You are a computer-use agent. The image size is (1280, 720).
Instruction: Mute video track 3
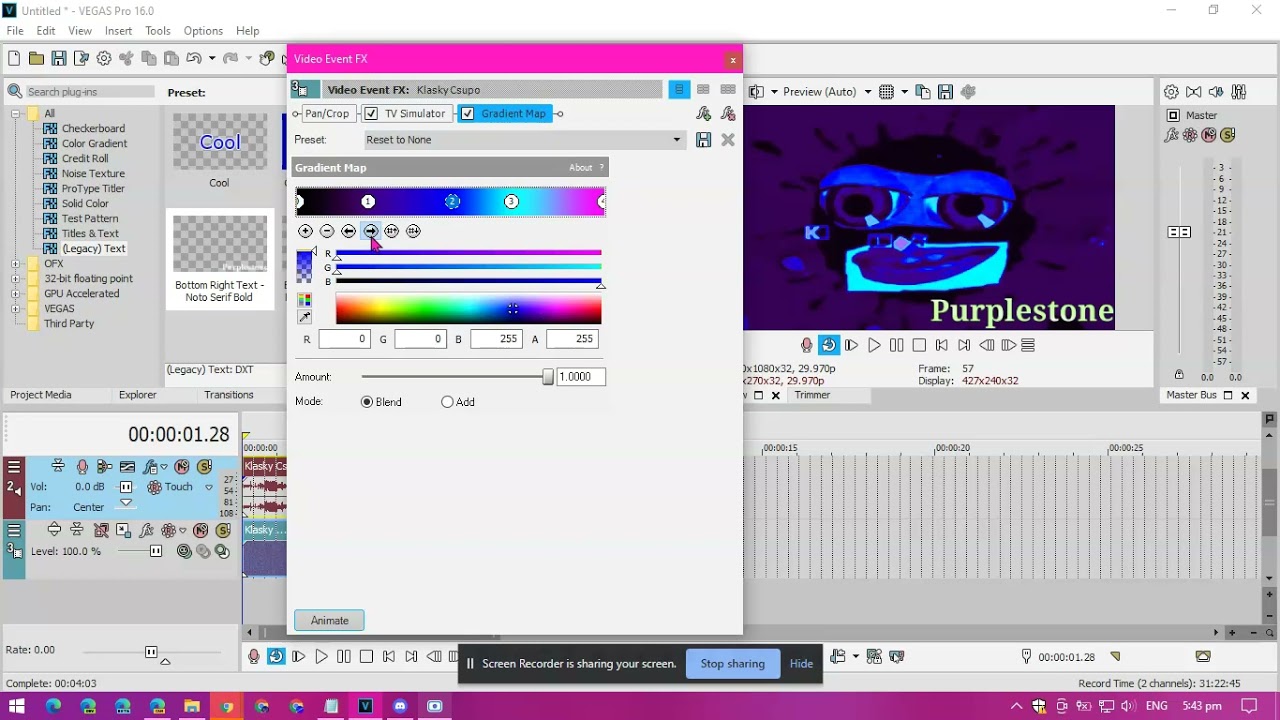(x=200, y=531)
